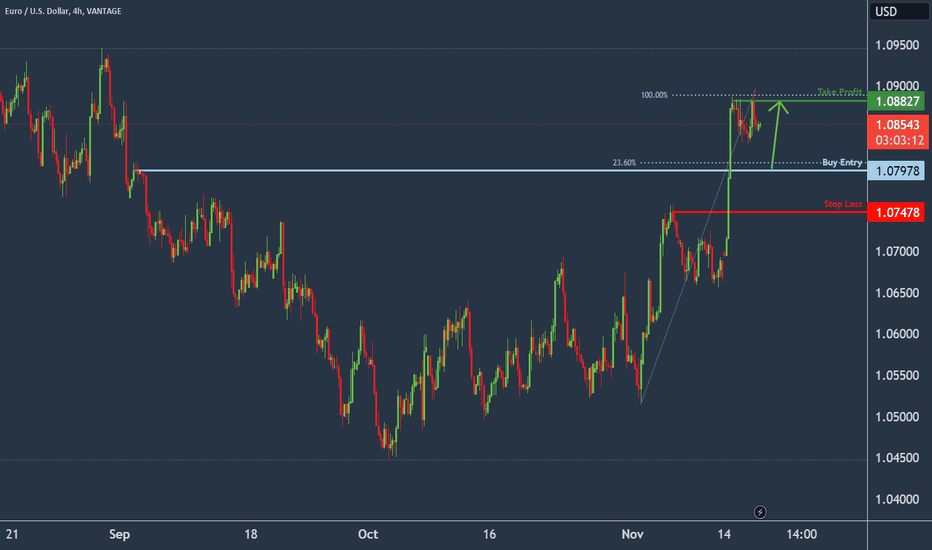Viewport: 932px width, 550px height.
Task: Select the Buy Entry line label
Action: (842, 162)
